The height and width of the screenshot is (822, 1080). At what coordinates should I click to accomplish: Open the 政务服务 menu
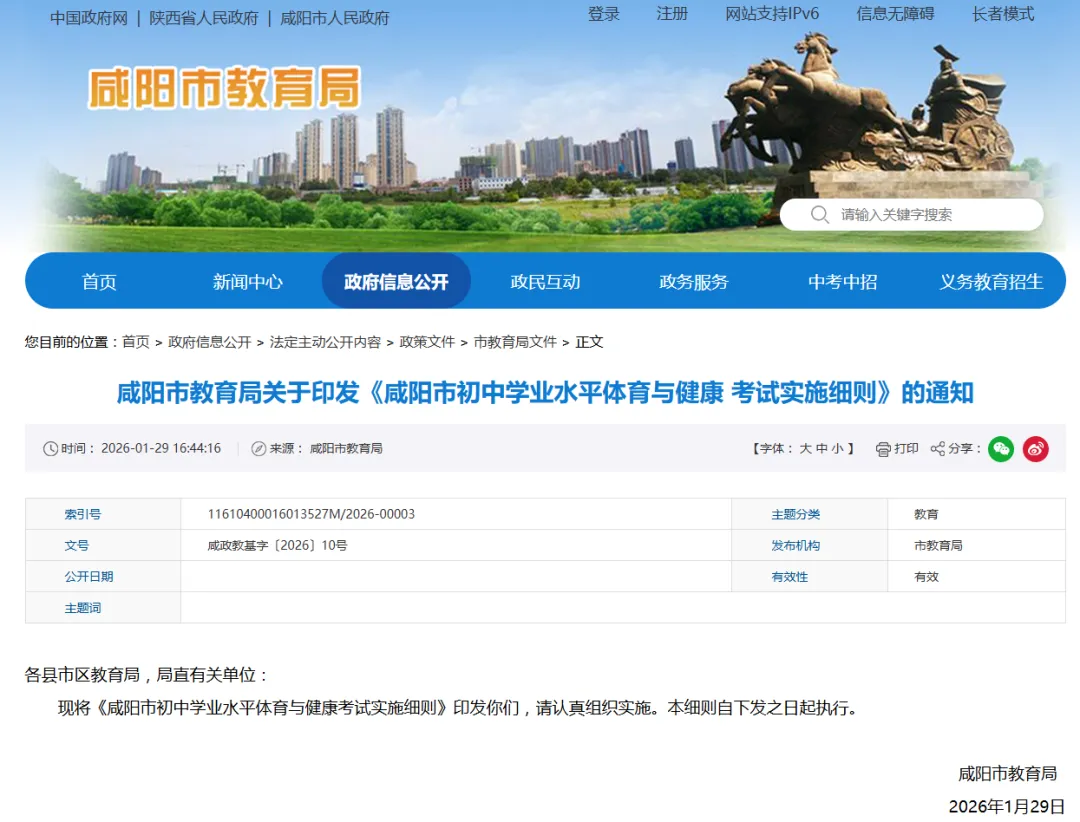pyautogui.click(x=693, y=281)
